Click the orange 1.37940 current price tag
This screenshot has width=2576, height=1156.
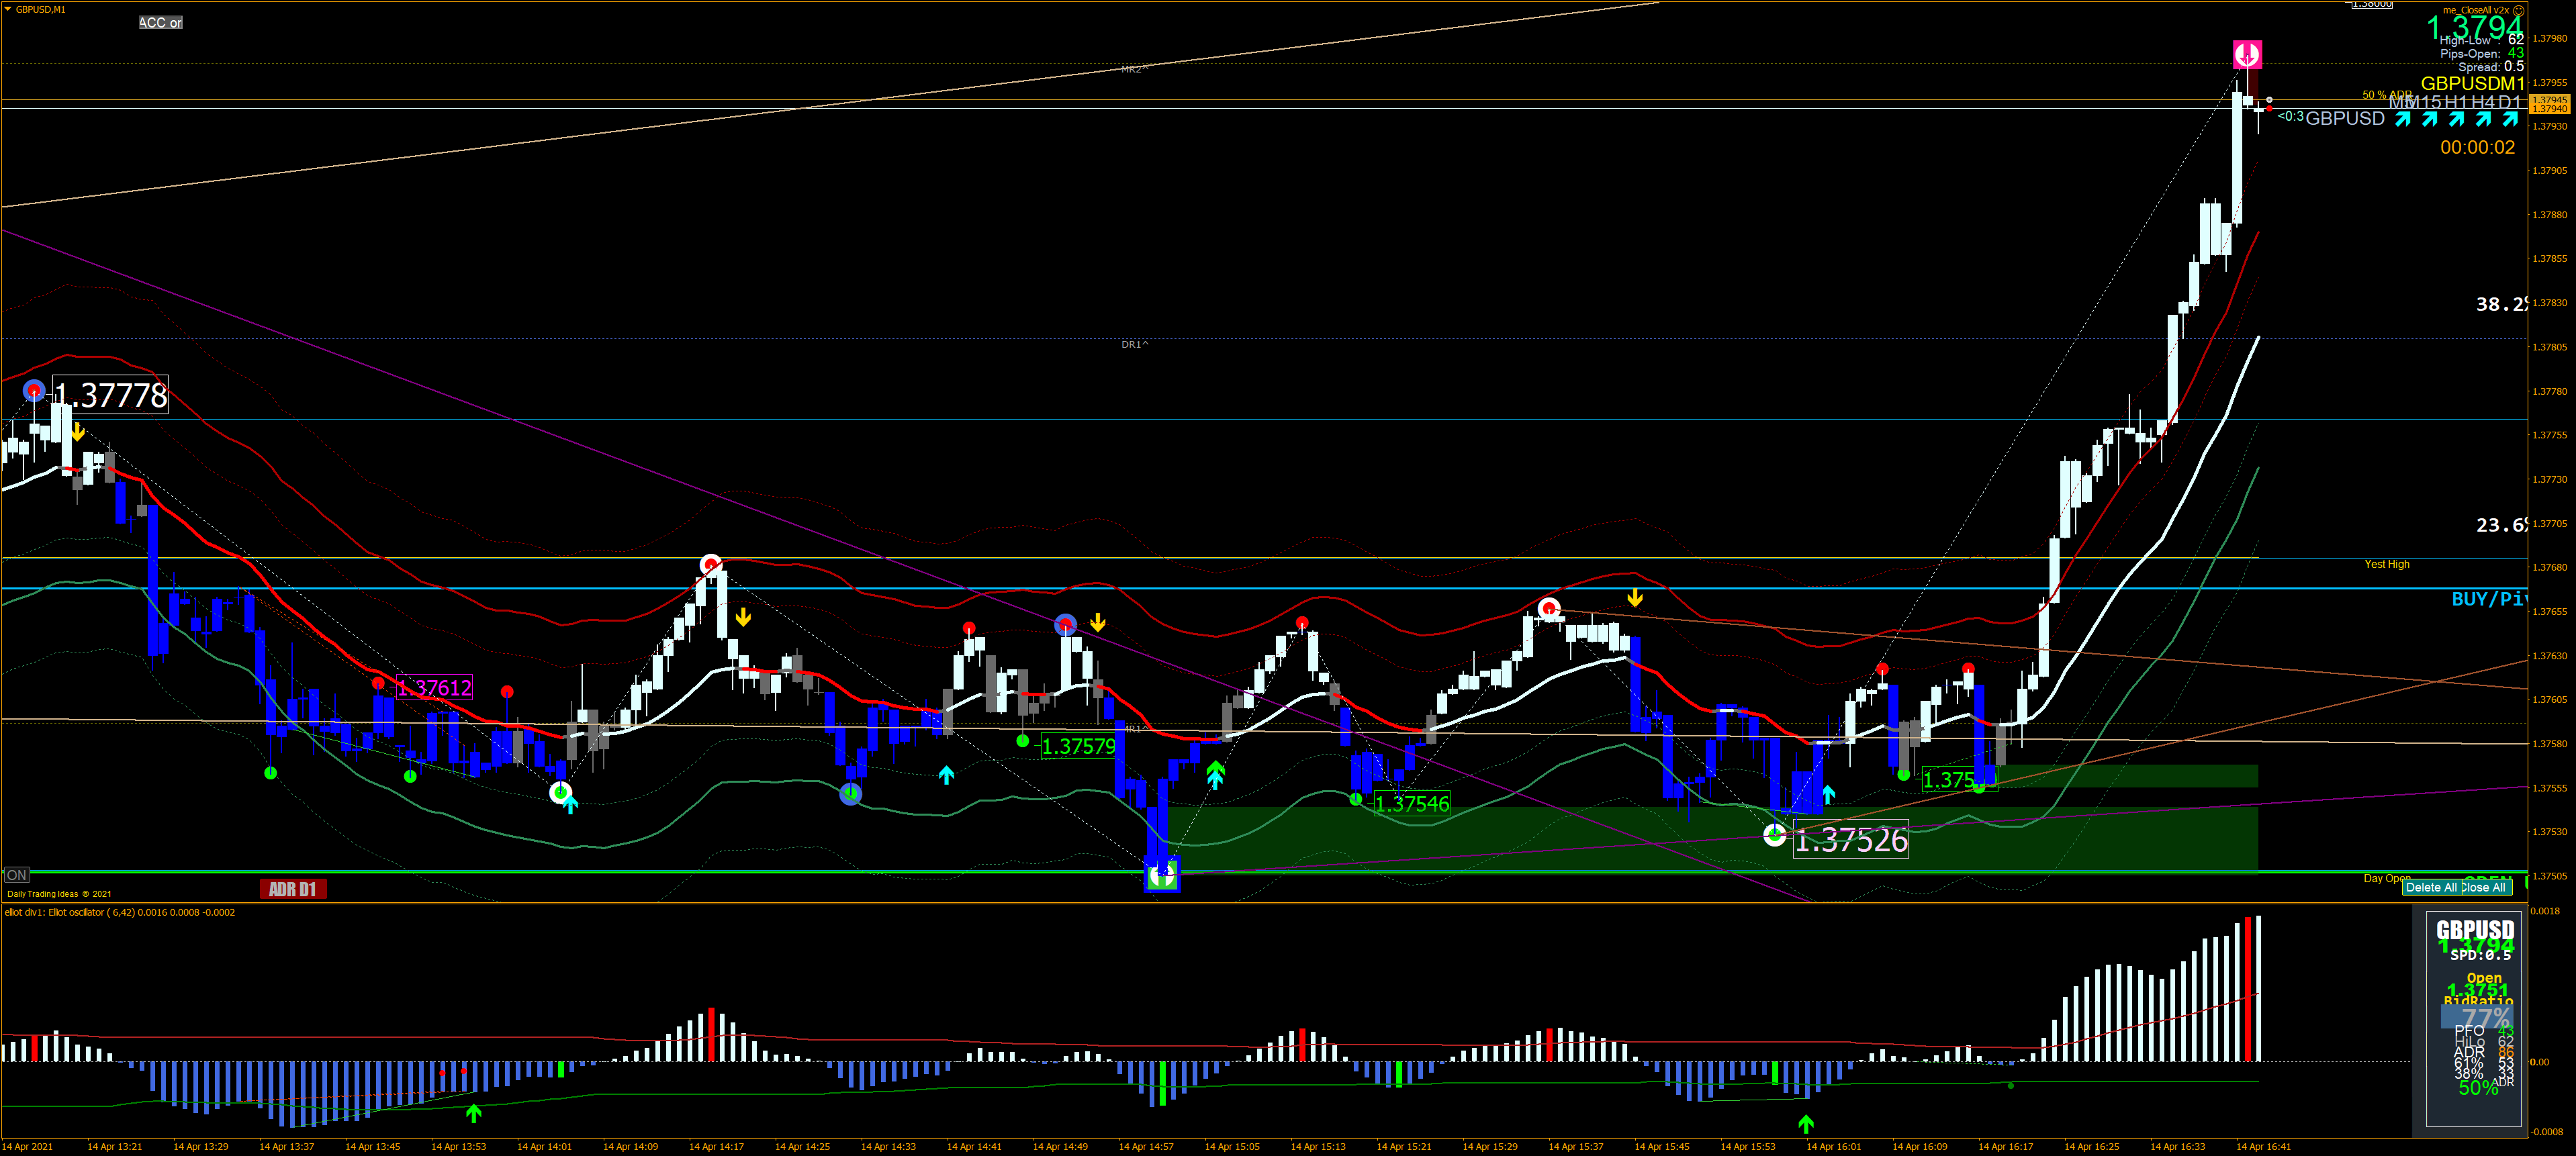tap(2550, 108)
